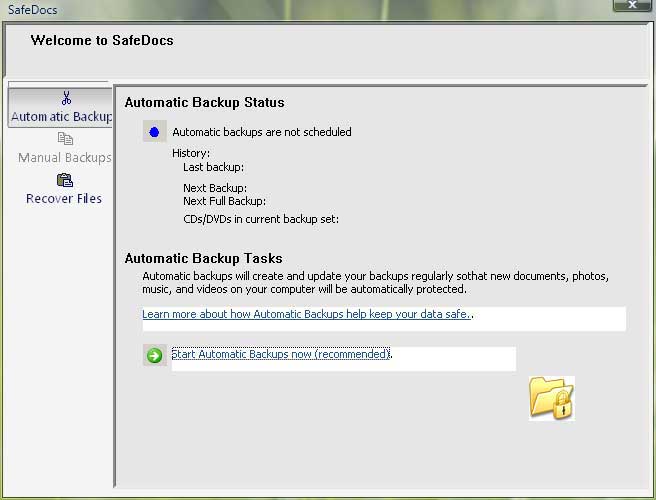
Task: Click the 'Last backup:' label
Action: (x=213, y=167)
